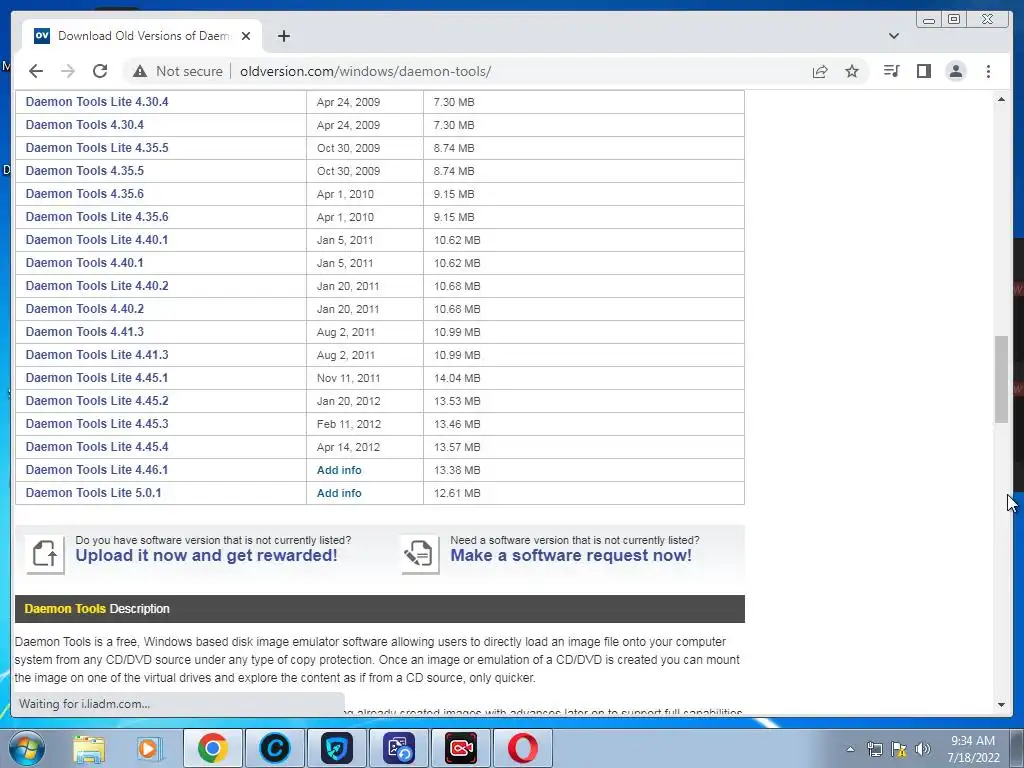Open Daemon Tools Lite 4.45.3 link
This screenshot has width=1024, height=768.
coord(97,423)
